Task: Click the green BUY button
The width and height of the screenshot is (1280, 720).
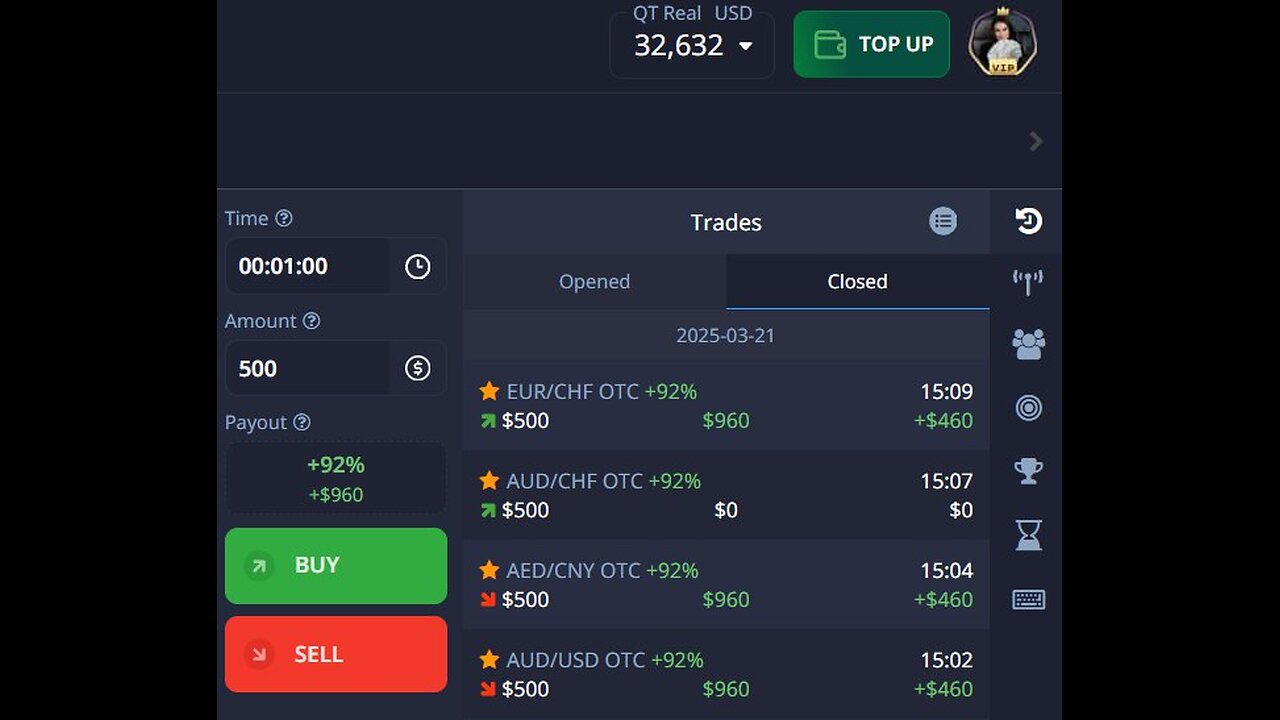Action: (x=336, y=566)
